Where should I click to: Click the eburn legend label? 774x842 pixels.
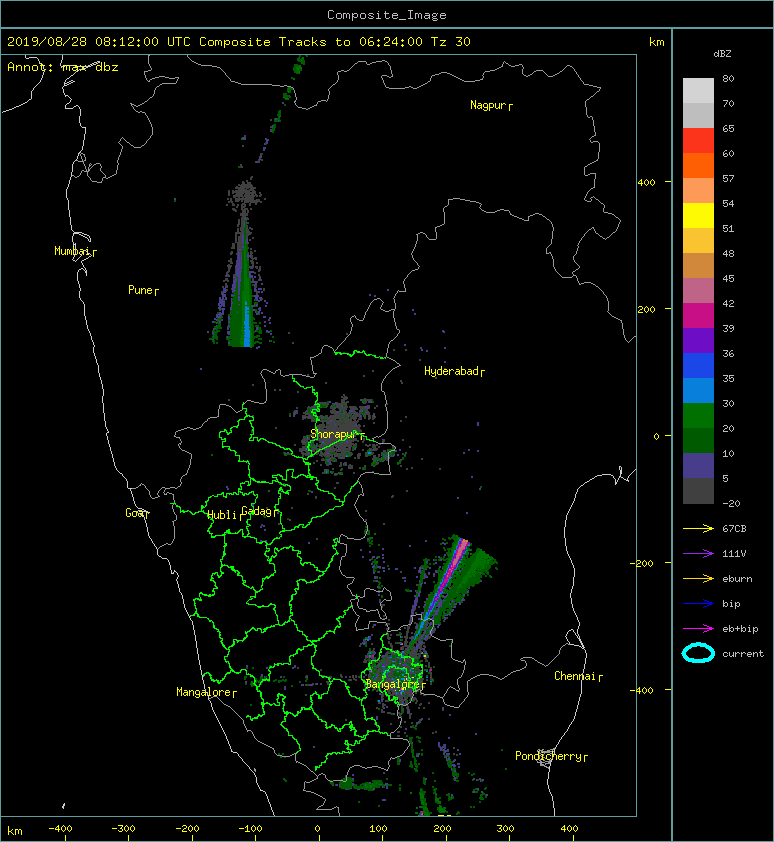pos(737,579)
